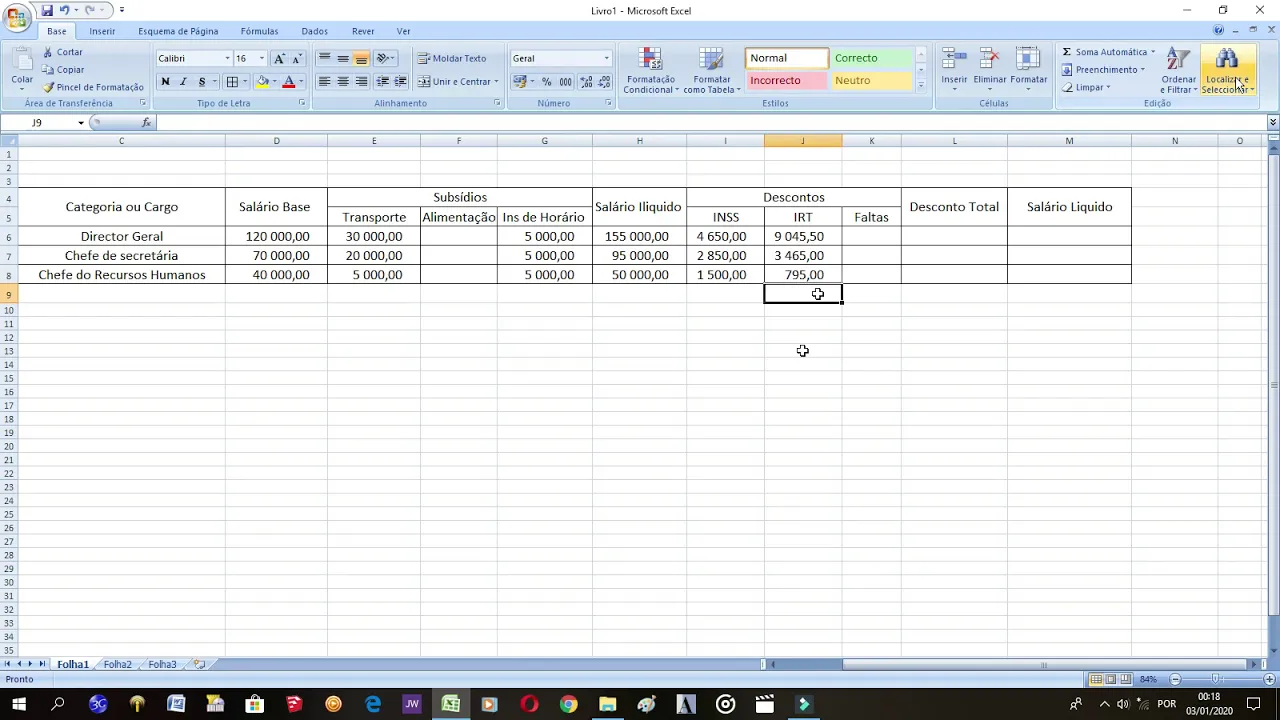This screenshot has width=1280, height=720.
Task: Open the Limpar clear dropdown
Action: [1086, 87]
